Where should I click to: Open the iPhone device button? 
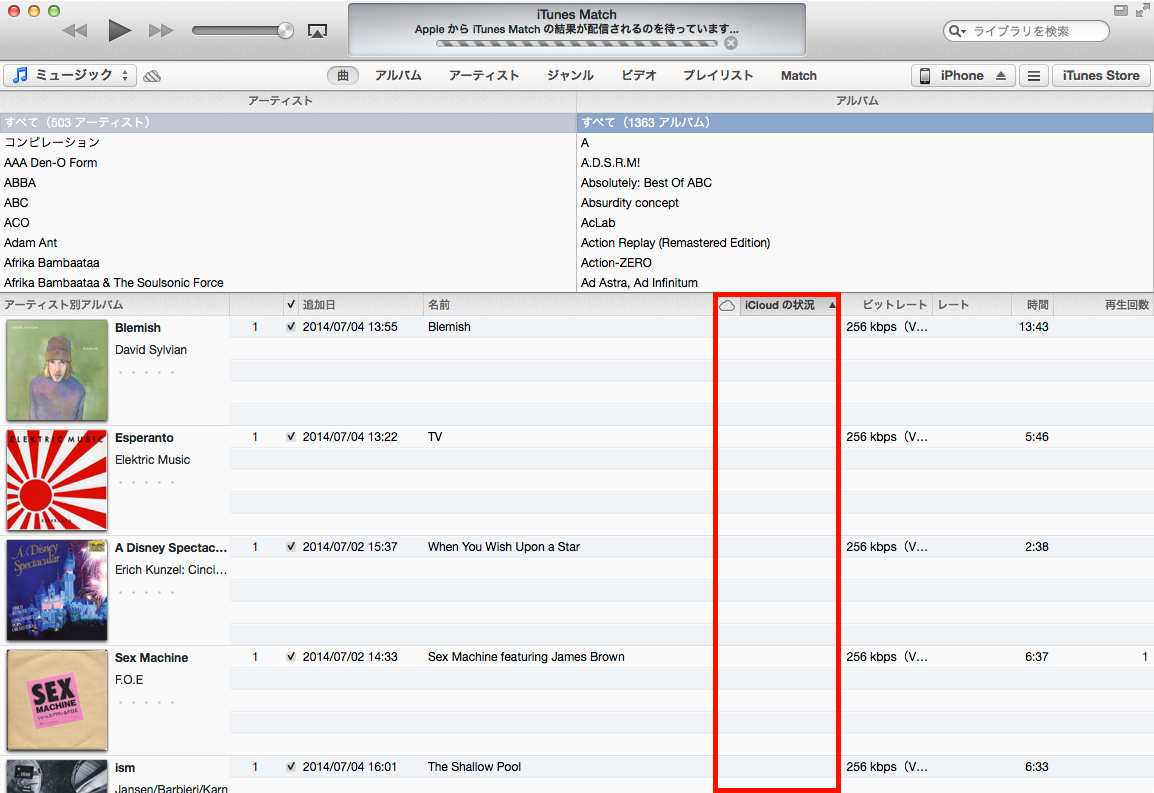[963, 75]
